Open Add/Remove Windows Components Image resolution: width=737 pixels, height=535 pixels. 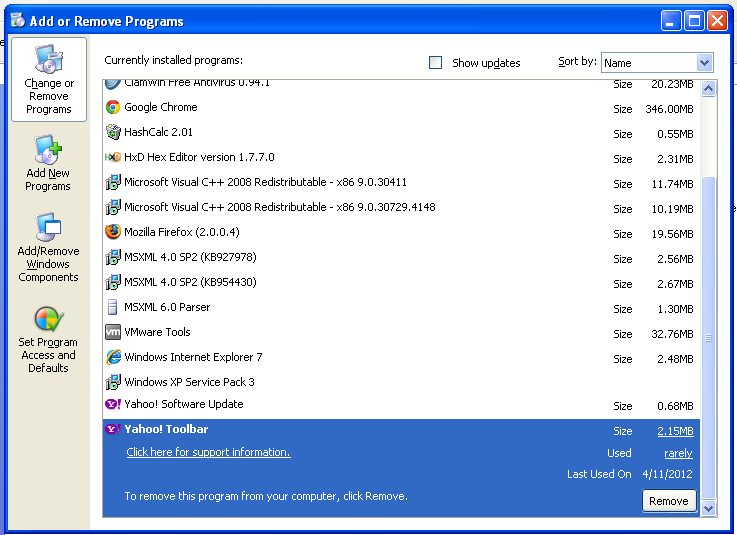tap(48, 248)
